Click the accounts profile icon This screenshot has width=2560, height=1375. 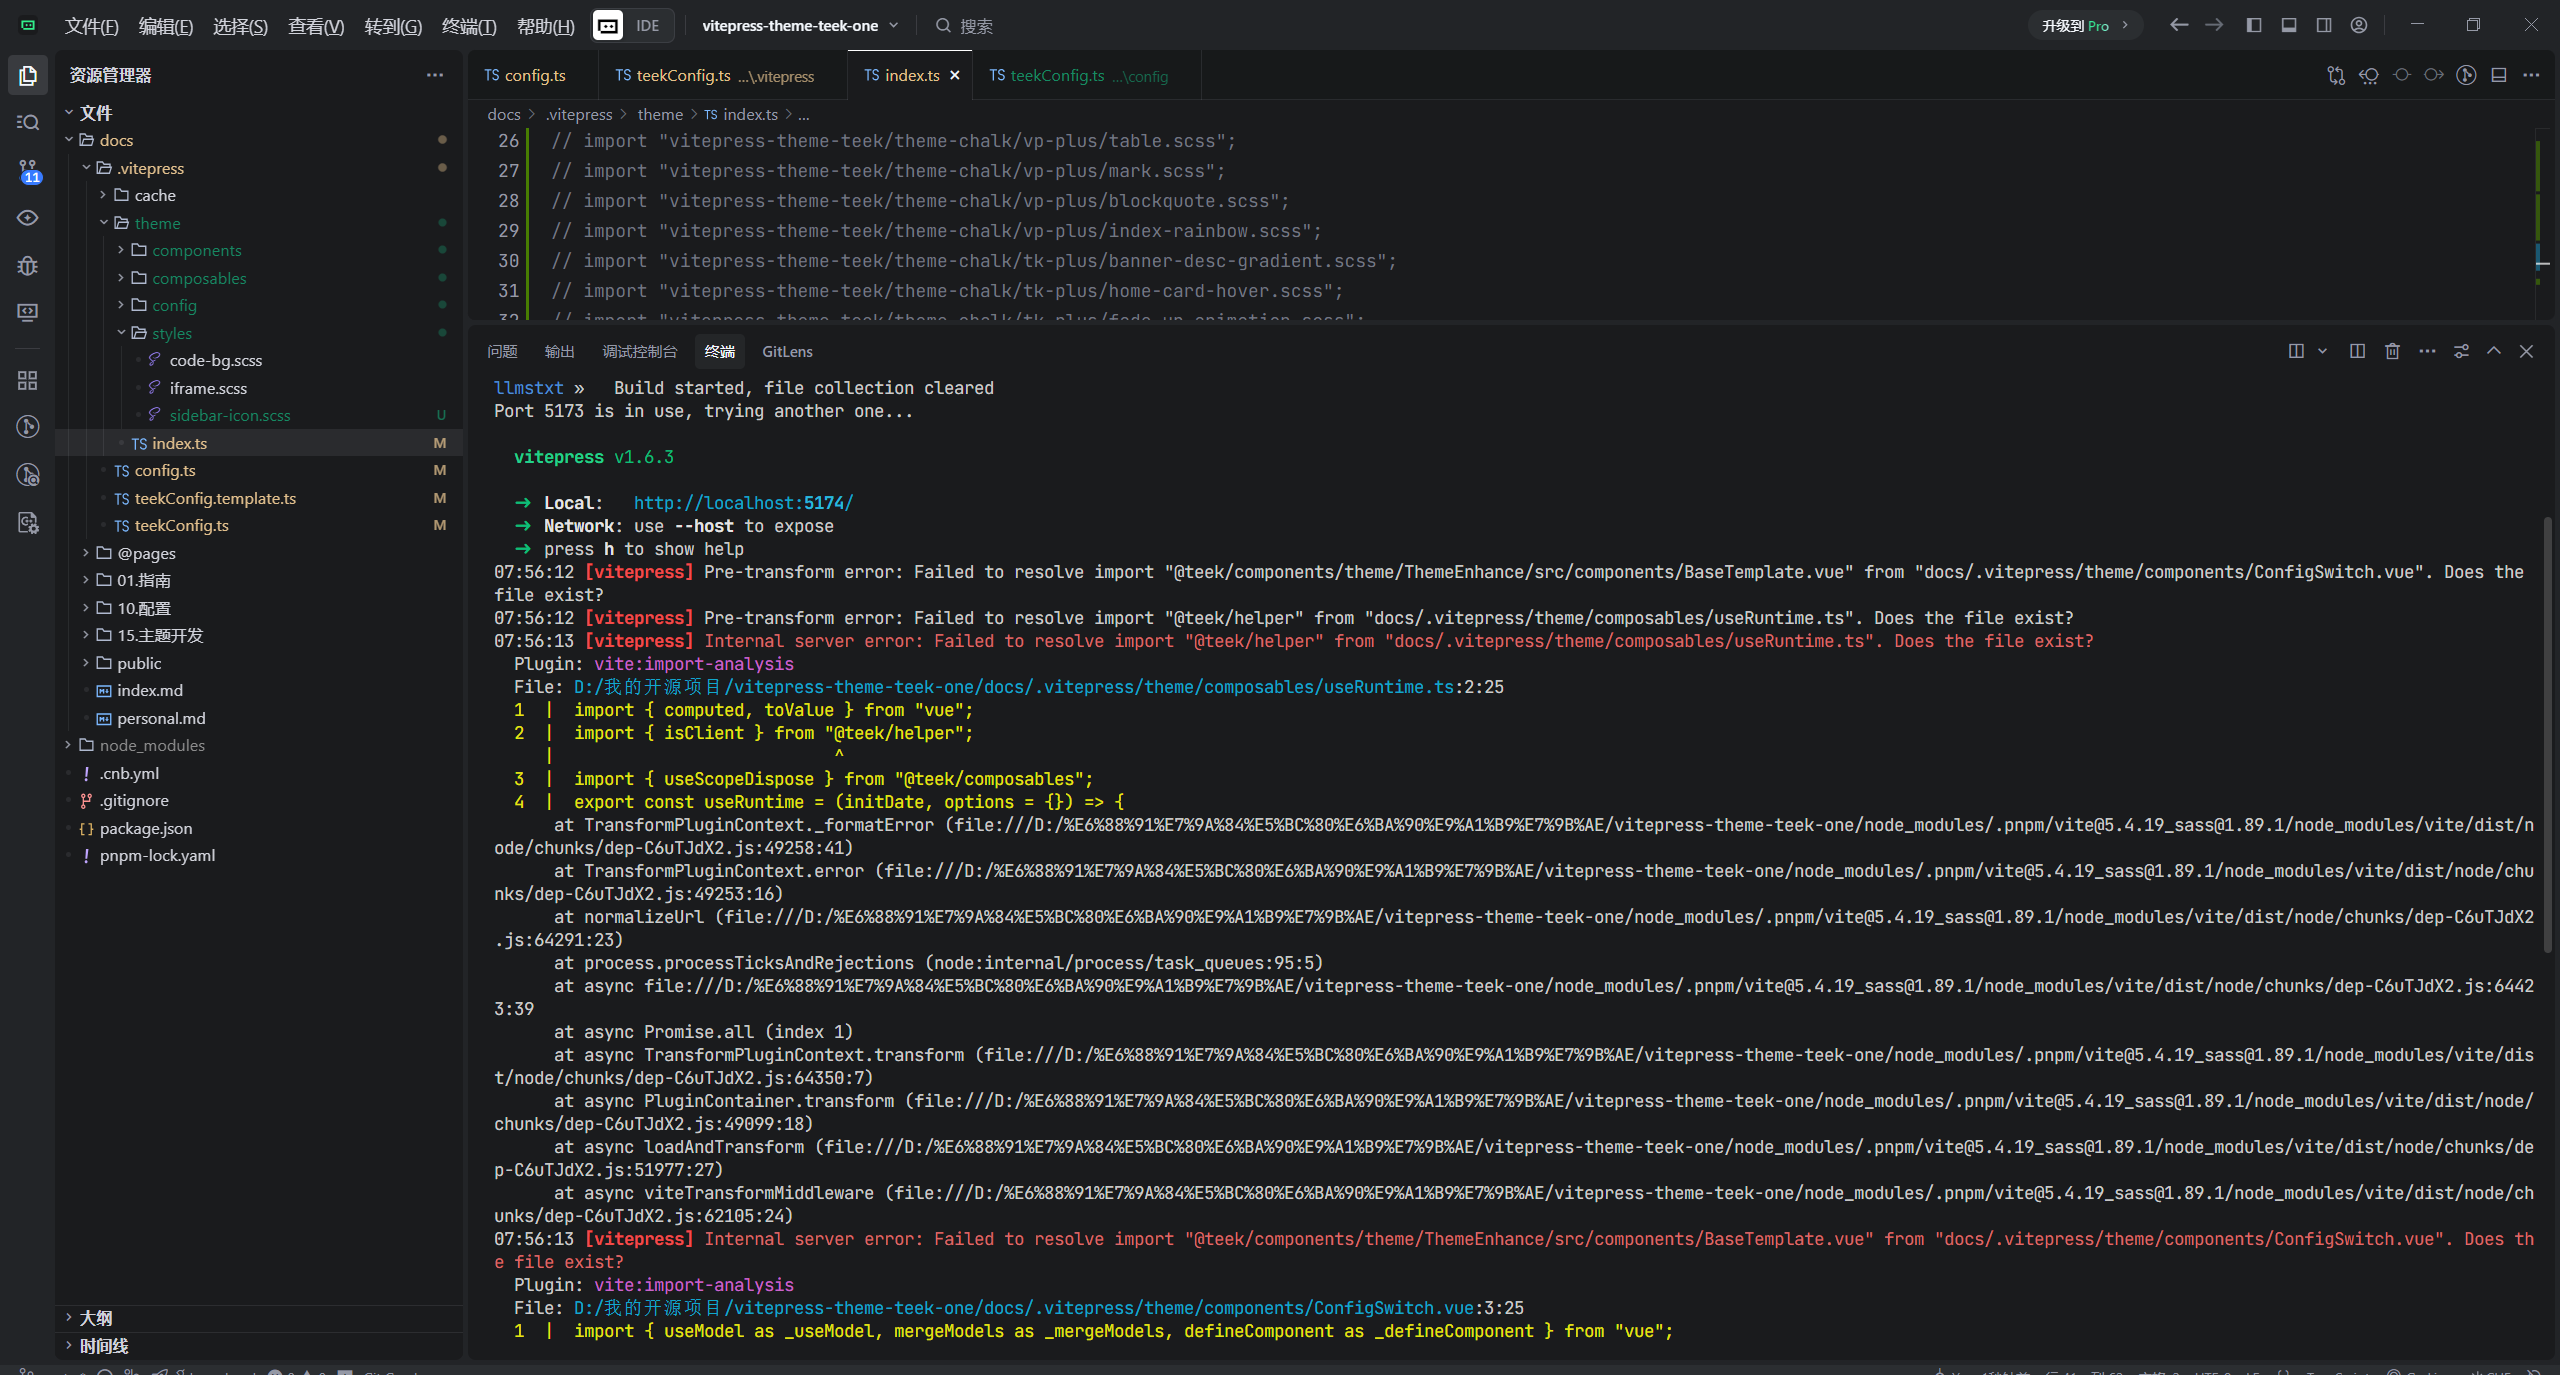[2359, 25]
